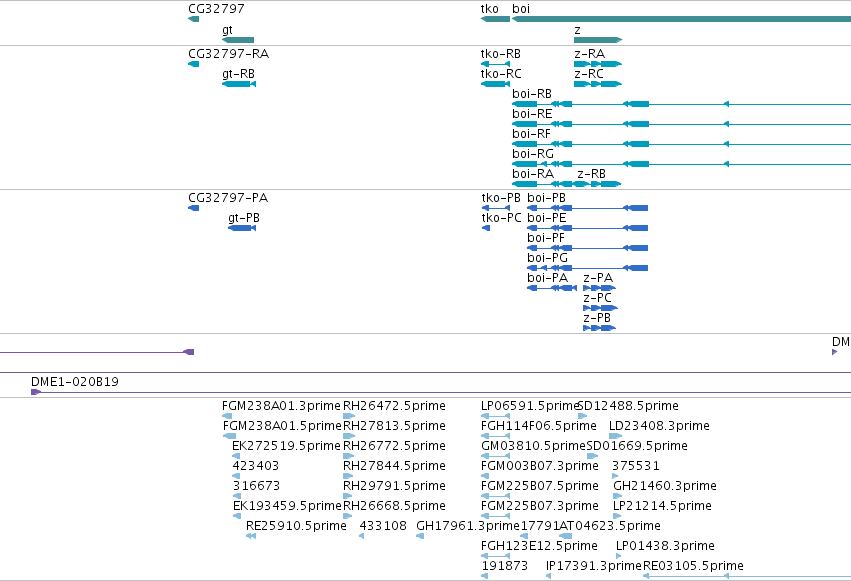Select the boi-PF protein label

tap(546, 238)
